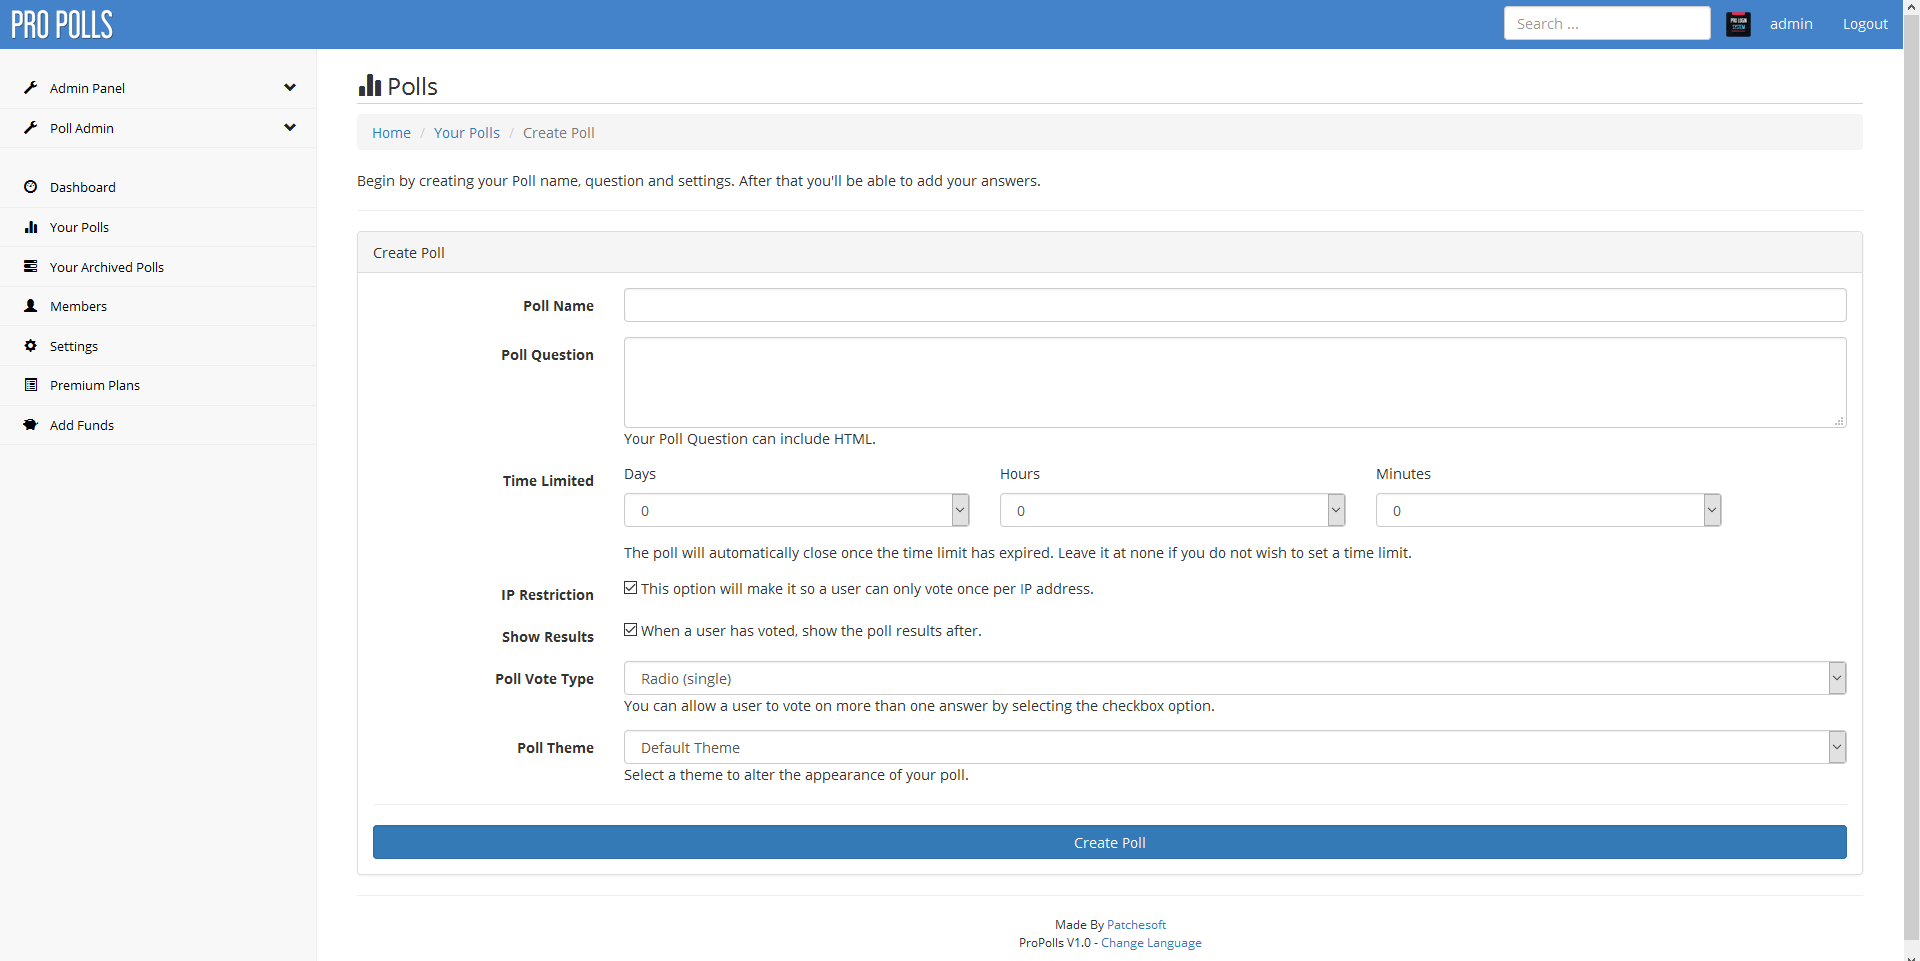The width and height of the screenshot is (1920, 961).
Task: Click the Admin Panel wrench icon
Action: coord(31,87)
